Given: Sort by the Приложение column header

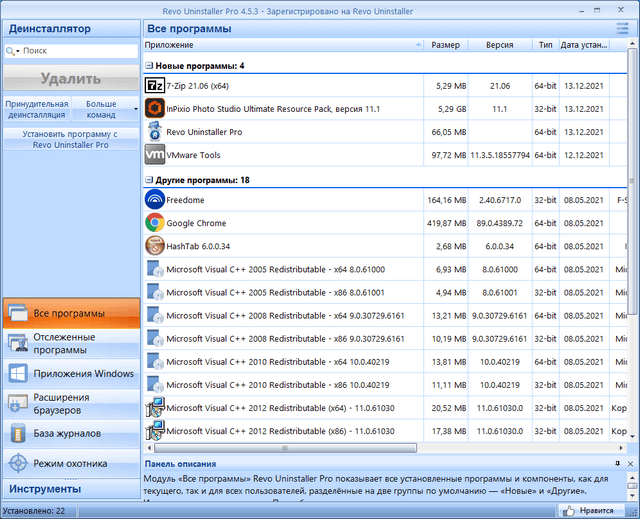Looking at the screenshot, I should [284, 45].
